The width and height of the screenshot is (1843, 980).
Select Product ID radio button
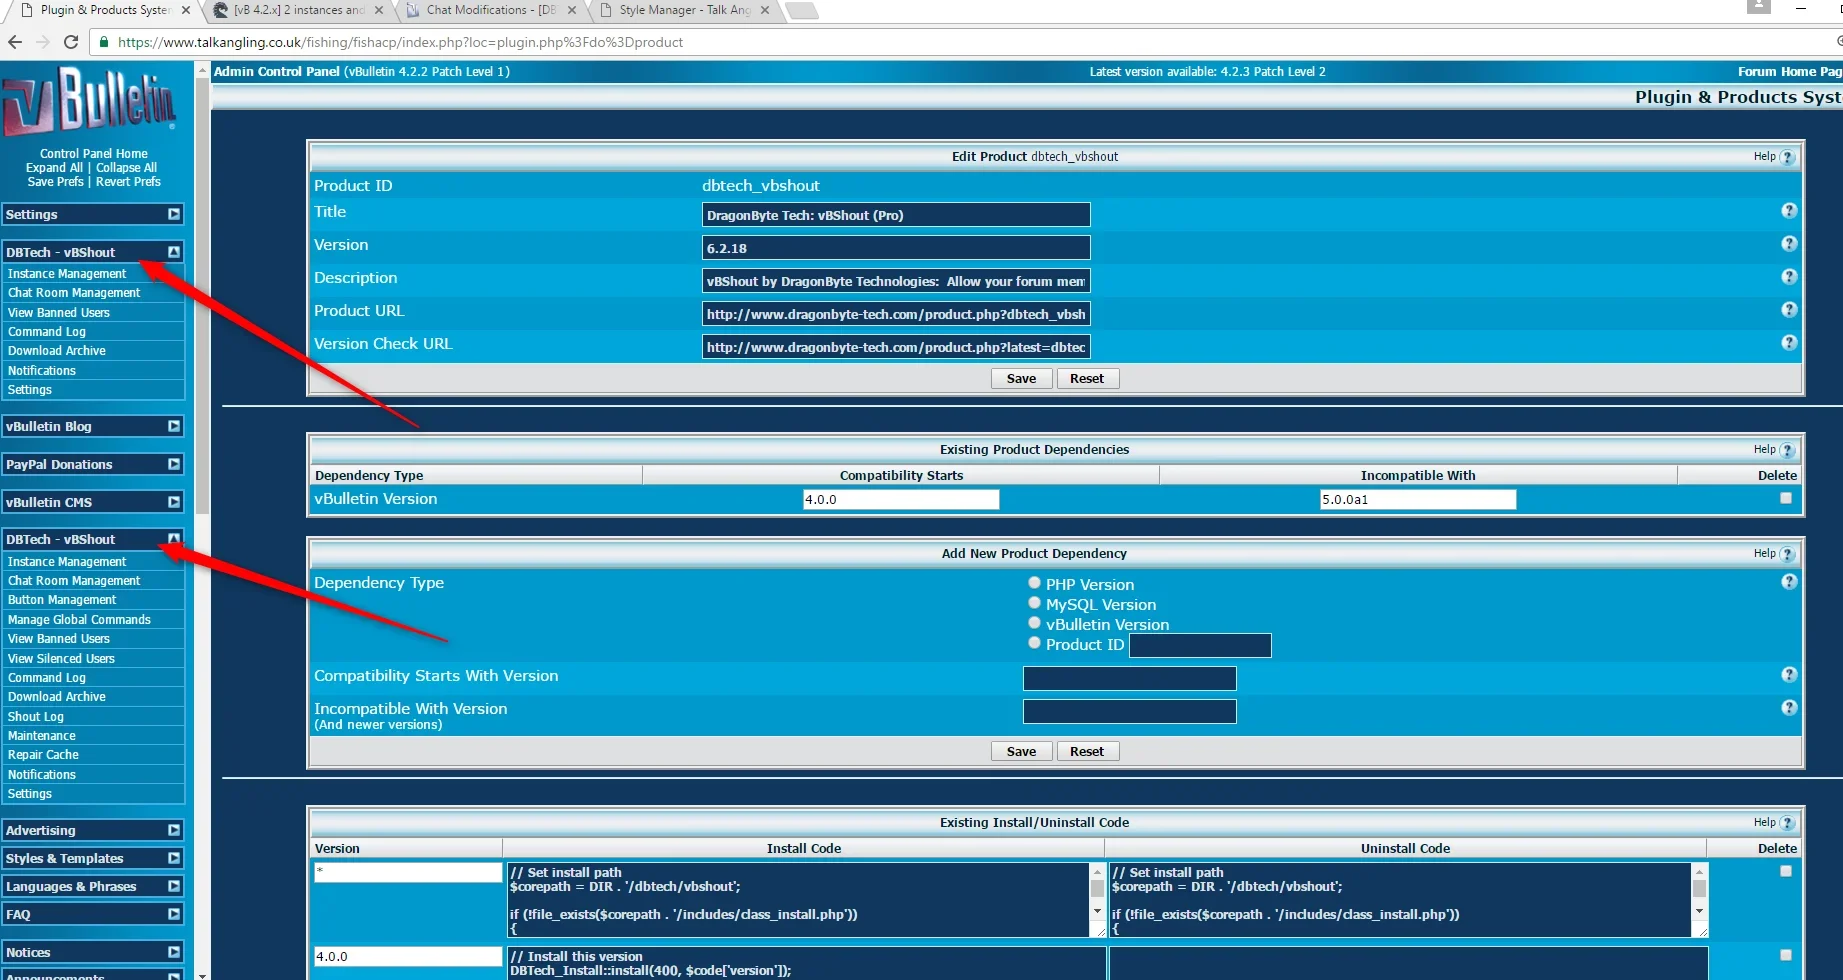(x=1035, y=643)
